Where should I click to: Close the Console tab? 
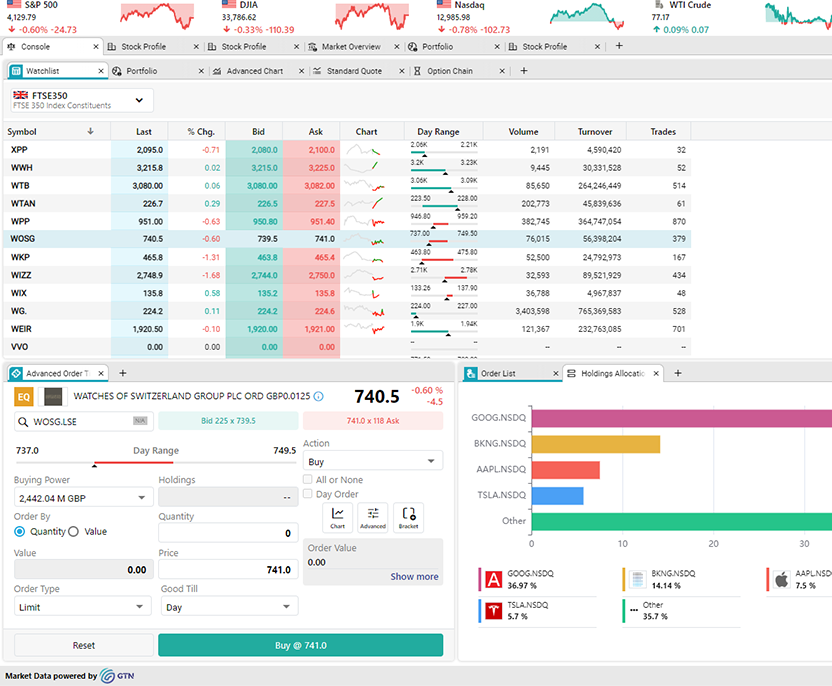(x=96, y=47)
